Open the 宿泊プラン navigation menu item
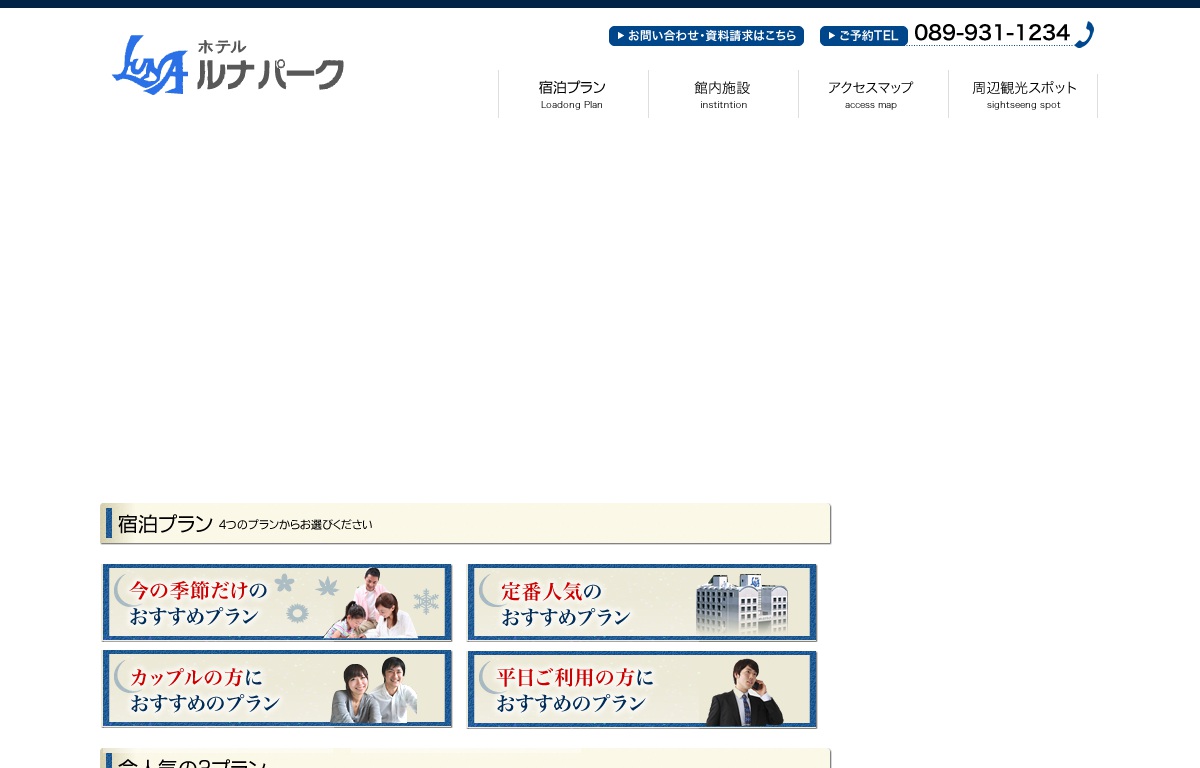The image size is (1200, 768). click(572, 94)
